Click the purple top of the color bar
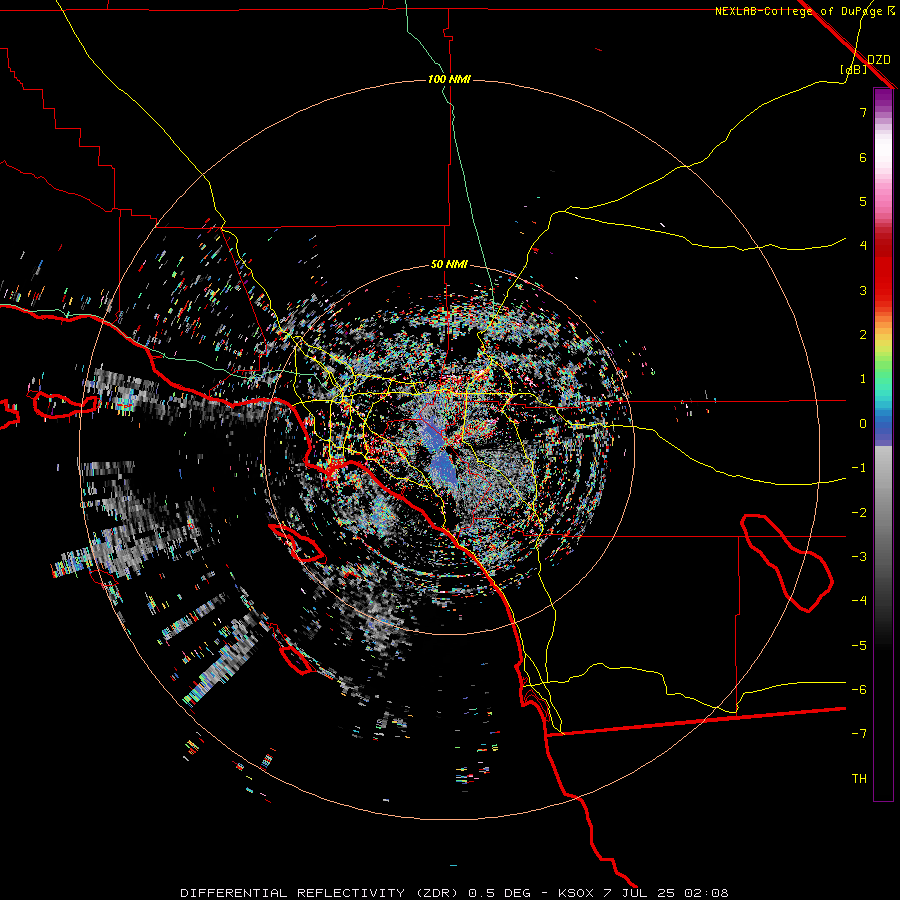Screen dimensions: 900x900 pyautogui.click(x=883, y=99)
